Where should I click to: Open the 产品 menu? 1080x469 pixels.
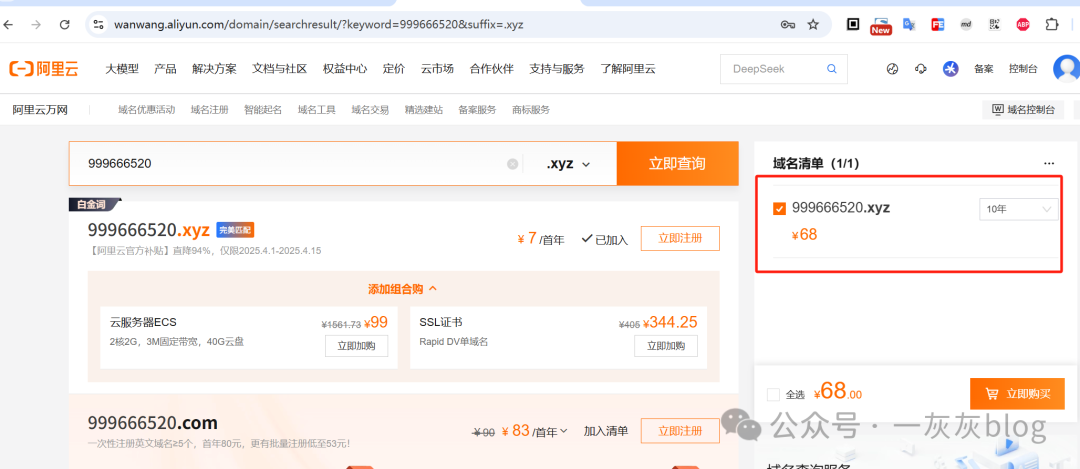(165, 69)
